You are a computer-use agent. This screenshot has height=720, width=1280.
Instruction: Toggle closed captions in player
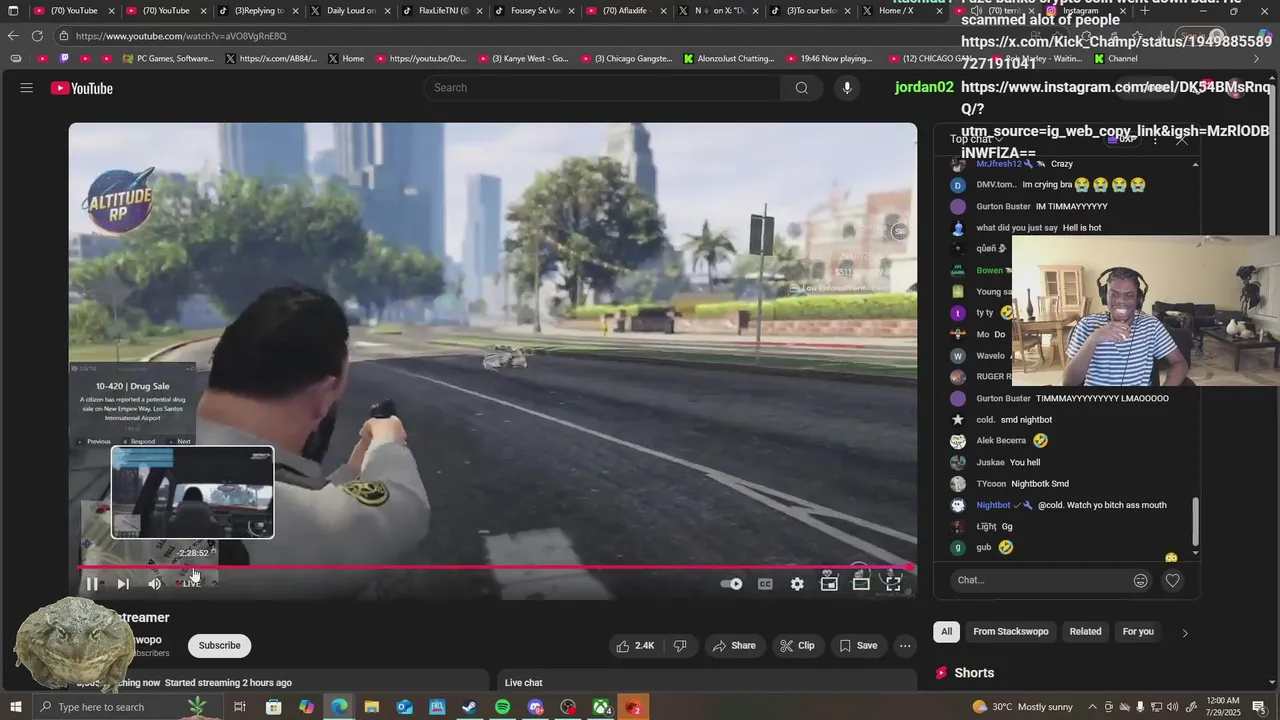click(765, 584)
